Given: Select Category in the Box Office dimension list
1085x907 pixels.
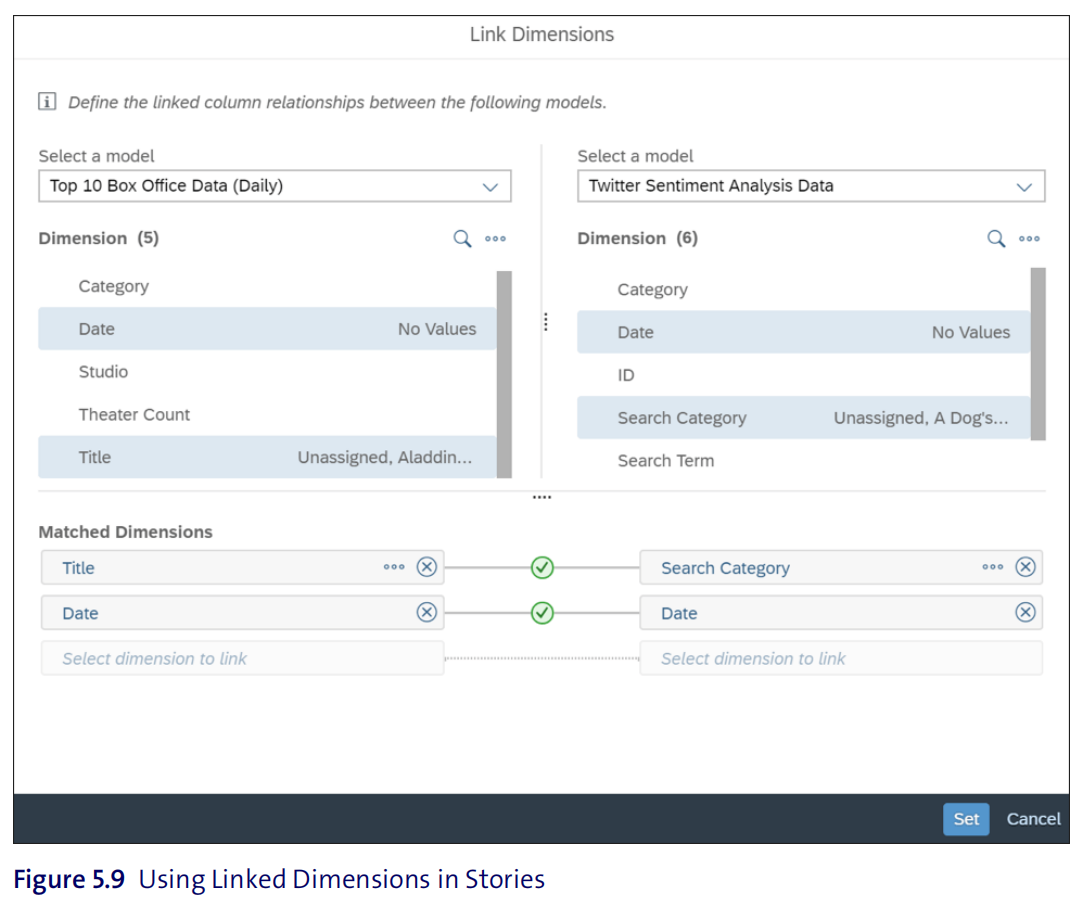Looking at the screenshot, I should 267,286.
